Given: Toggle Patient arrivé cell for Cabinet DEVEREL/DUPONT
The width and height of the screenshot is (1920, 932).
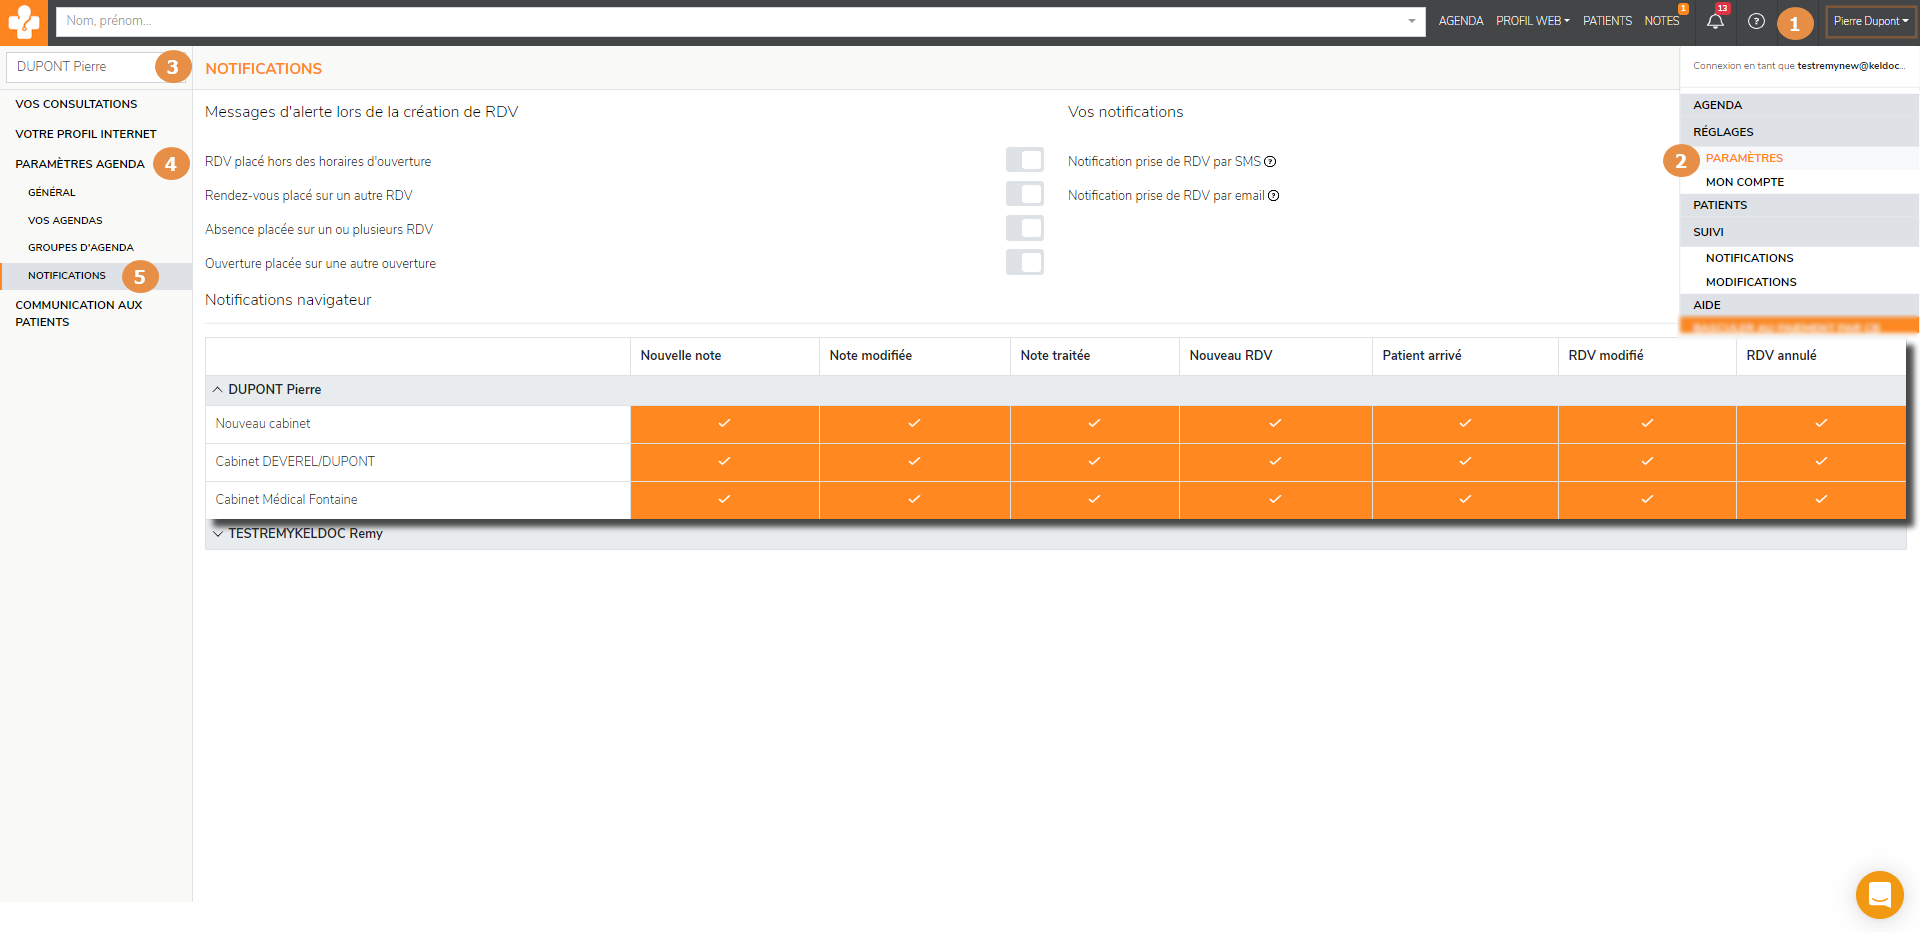Looking at the screenshot, I should (1465, 462).
